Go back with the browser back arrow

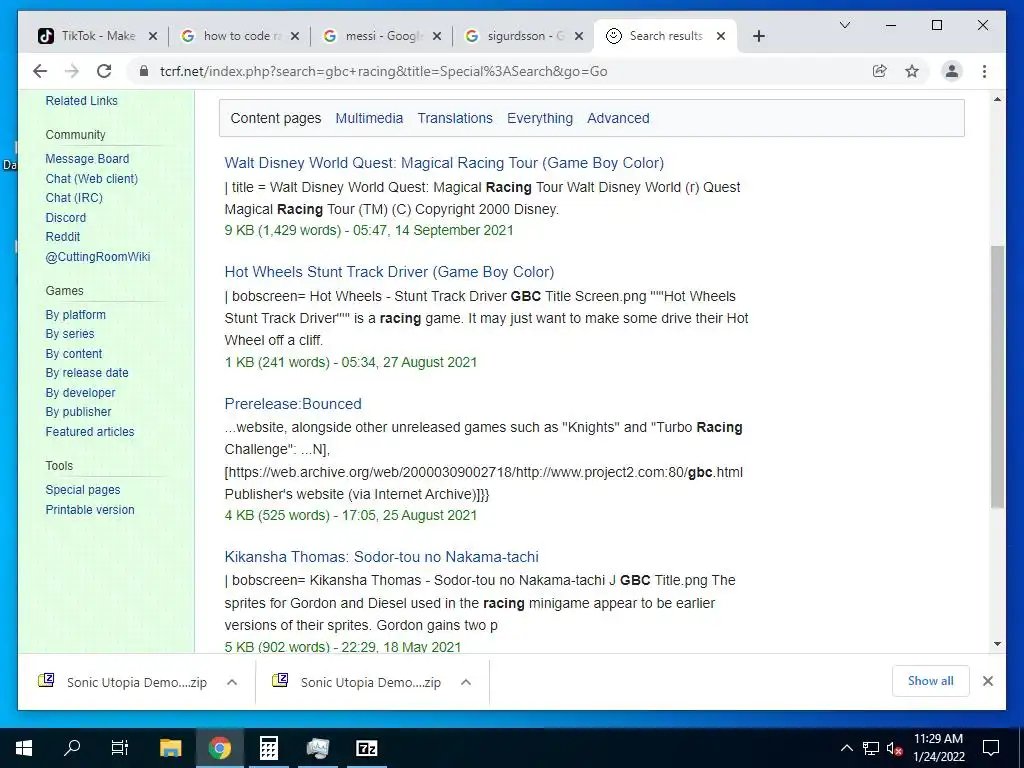tap(40, 71)
